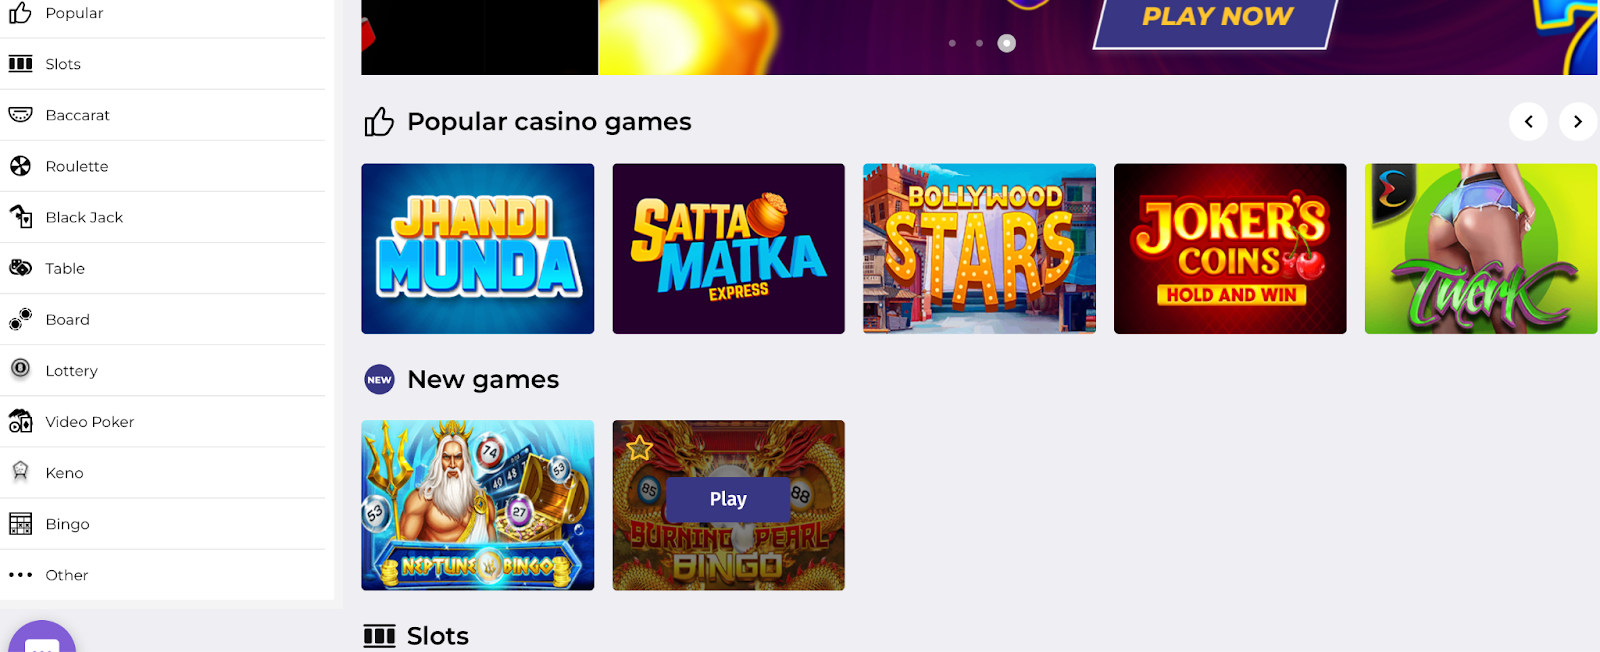Click the Roulette wheel icon
Screen dimensions: 1600x652
[x=20, y=166]
